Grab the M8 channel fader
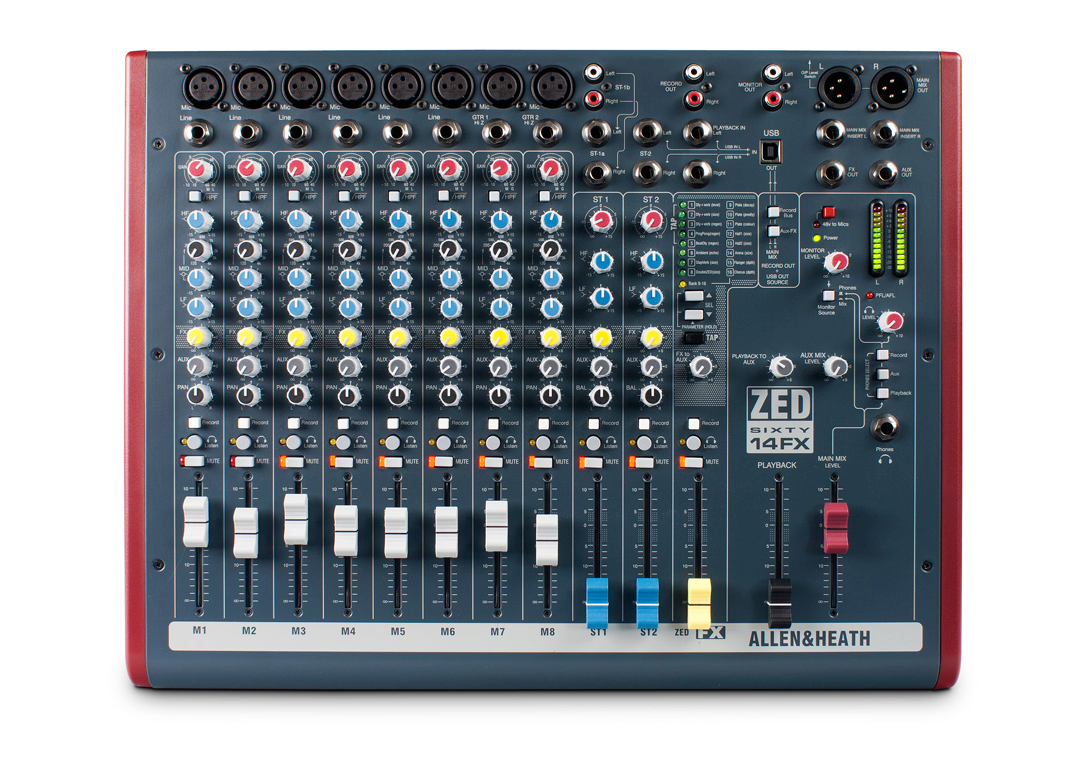 [x=547, y=540]
